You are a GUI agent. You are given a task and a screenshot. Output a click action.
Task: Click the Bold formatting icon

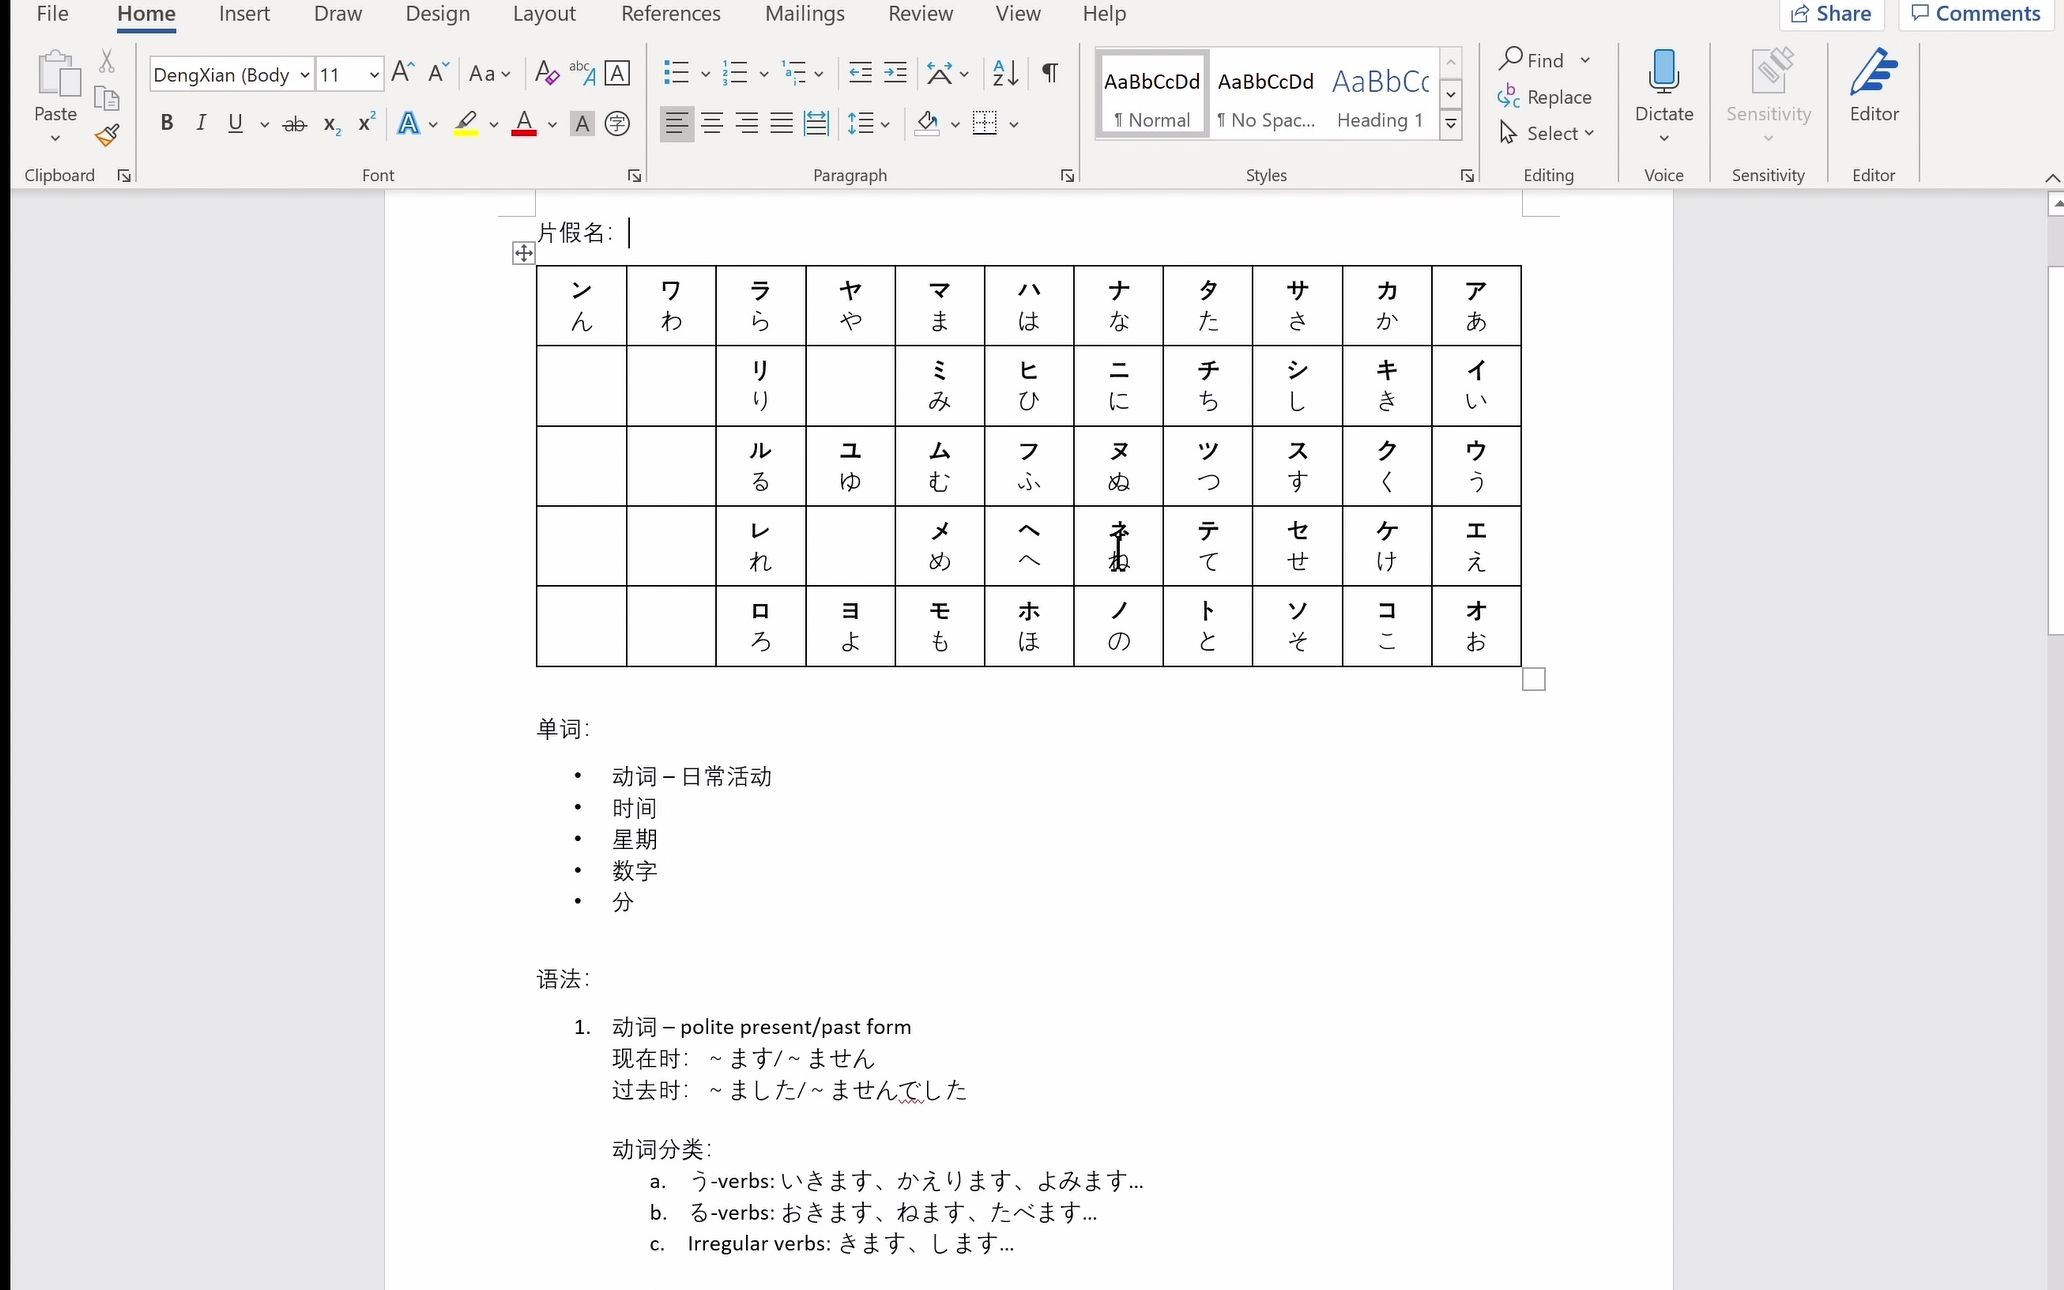[x=165, y=123]
